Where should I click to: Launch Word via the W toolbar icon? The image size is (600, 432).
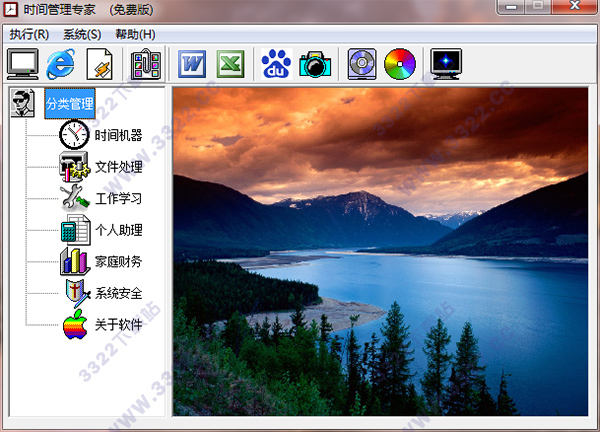tap(192, 64)
